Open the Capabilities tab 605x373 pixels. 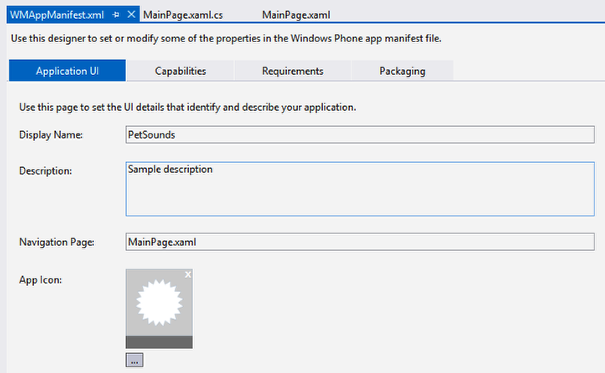pos(180,71)
